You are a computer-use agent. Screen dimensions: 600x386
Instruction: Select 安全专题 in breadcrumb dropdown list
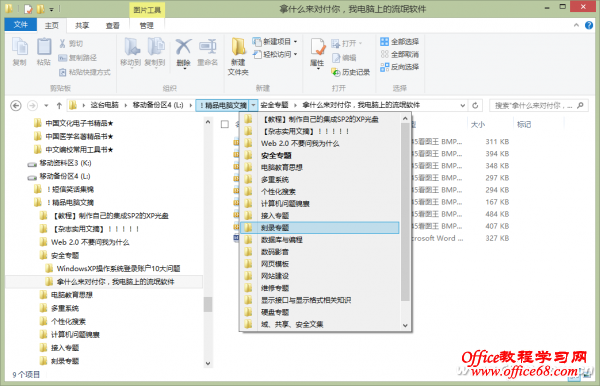click(x=320, y=155)
